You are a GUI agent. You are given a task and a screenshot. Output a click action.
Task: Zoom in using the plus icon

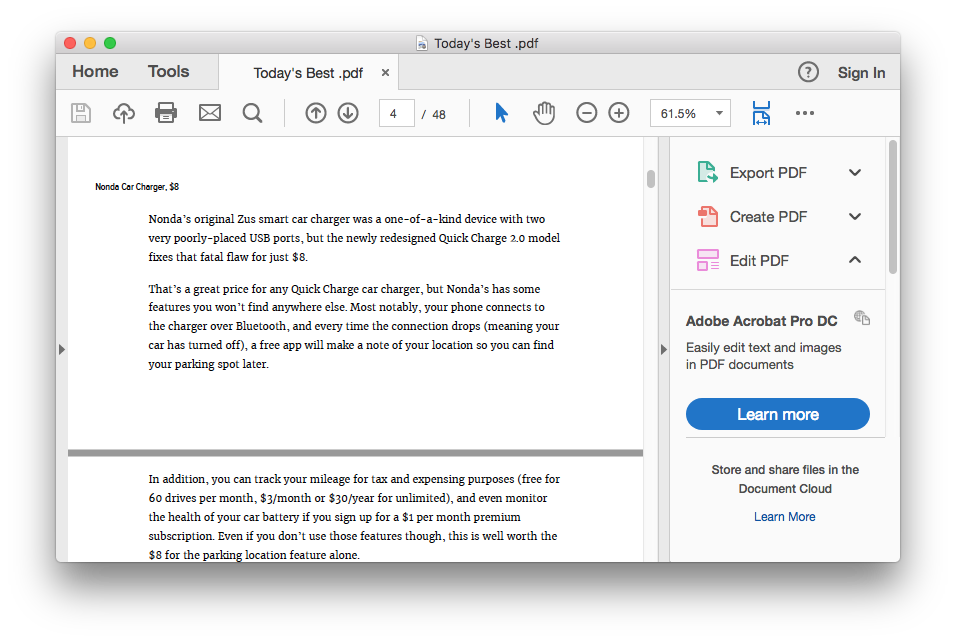pos(618,113)
